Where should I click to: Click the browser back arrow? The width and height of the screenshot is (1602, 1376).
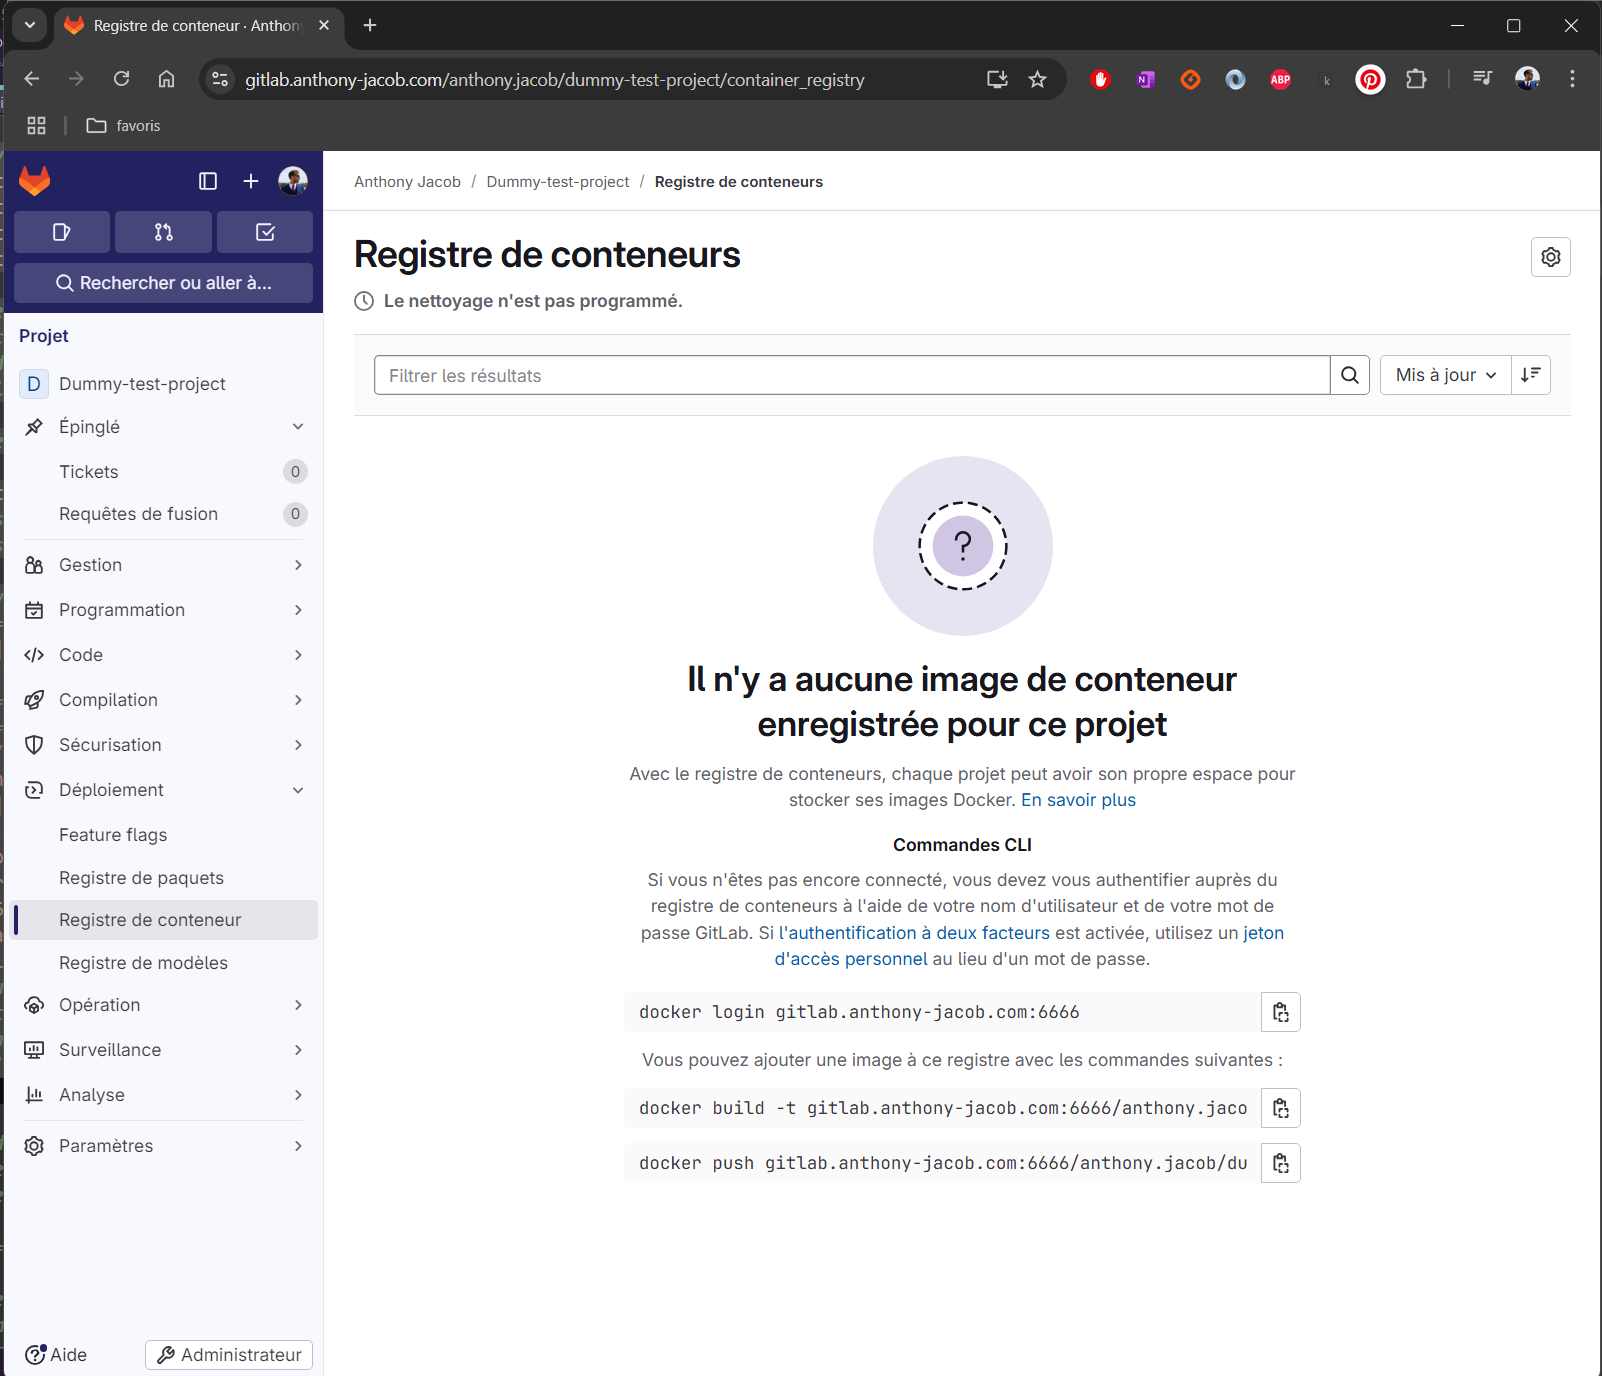click(x=32, y=79)
